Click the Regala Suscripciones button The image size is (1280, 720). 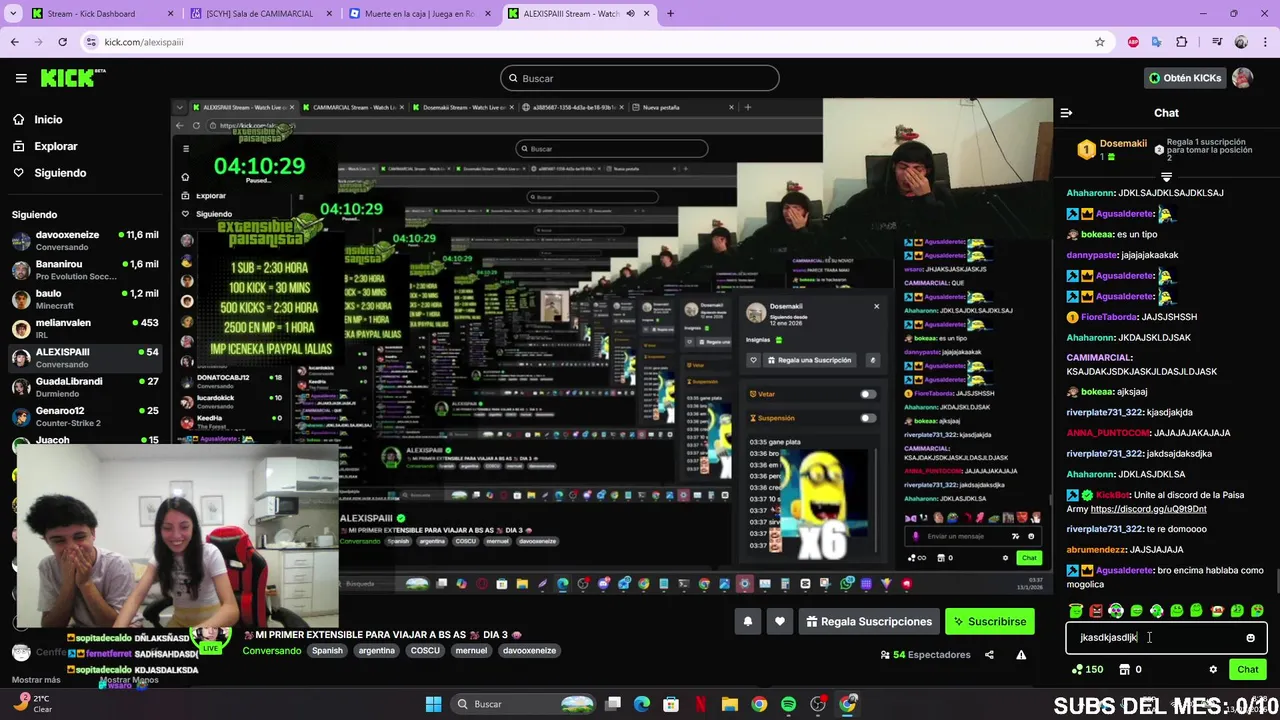point(868,622)
